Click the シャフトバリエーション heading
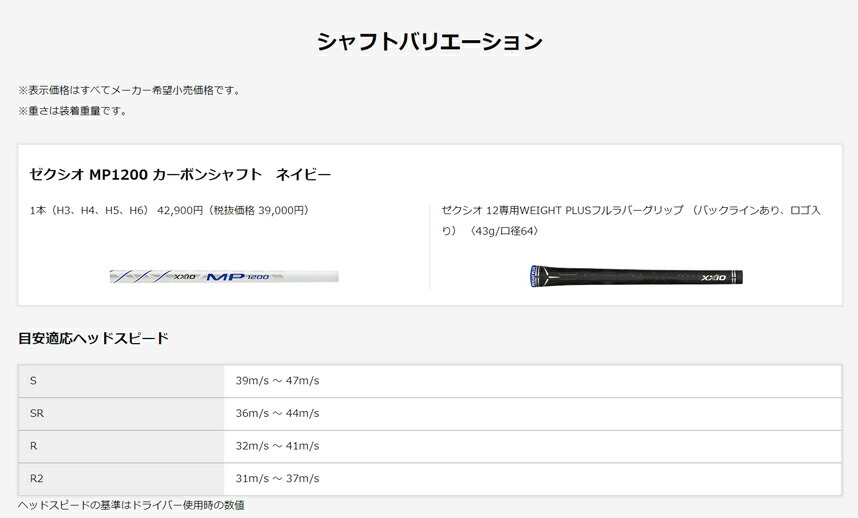858x518 pixels. 430,42
